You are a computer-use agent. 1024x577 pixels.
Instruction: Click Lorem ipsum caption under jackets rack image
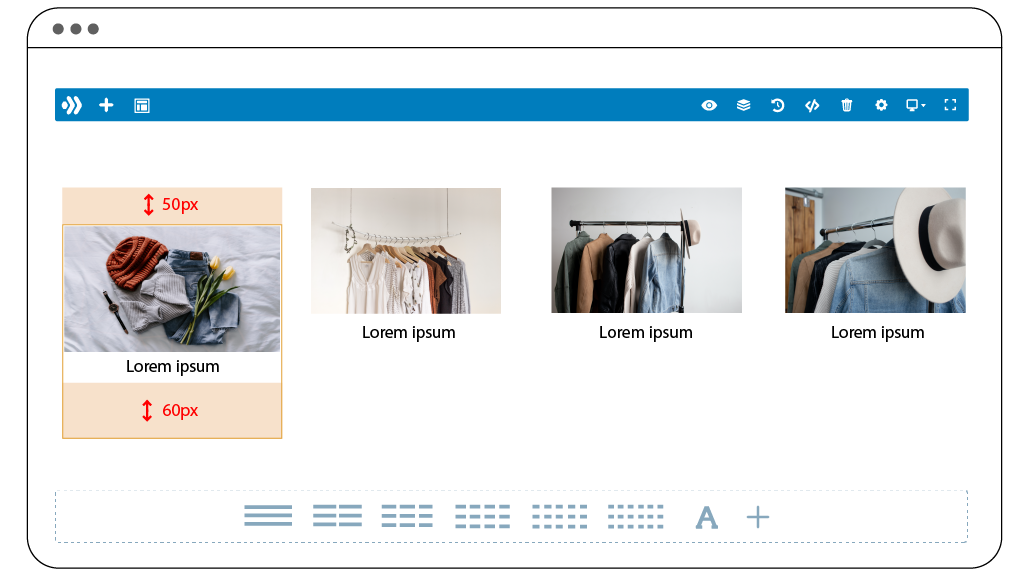coord(645,333)
